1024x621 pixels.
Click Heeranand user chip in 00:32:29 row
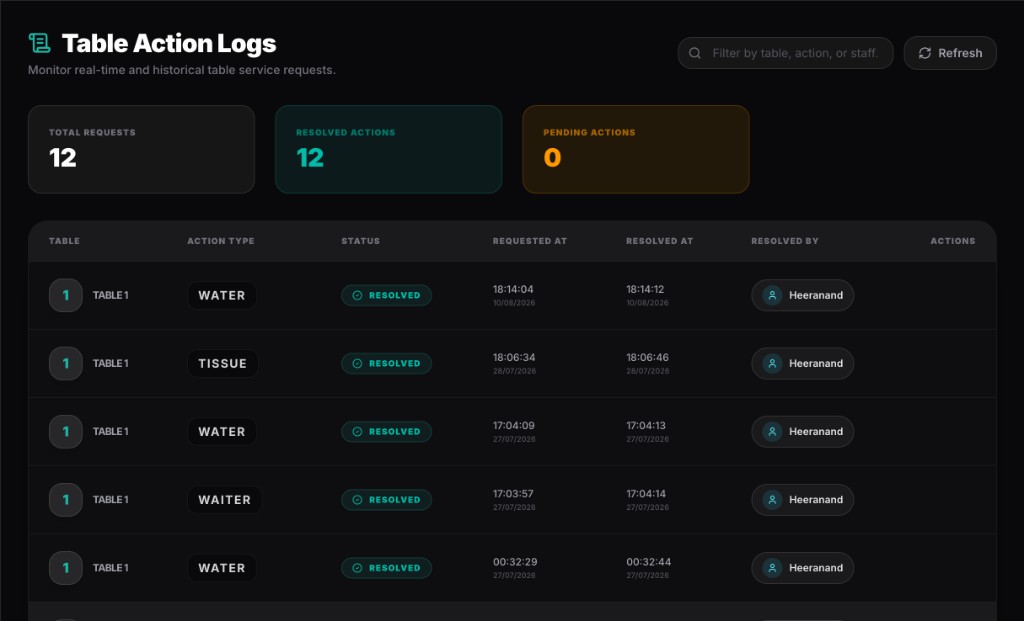802,568
